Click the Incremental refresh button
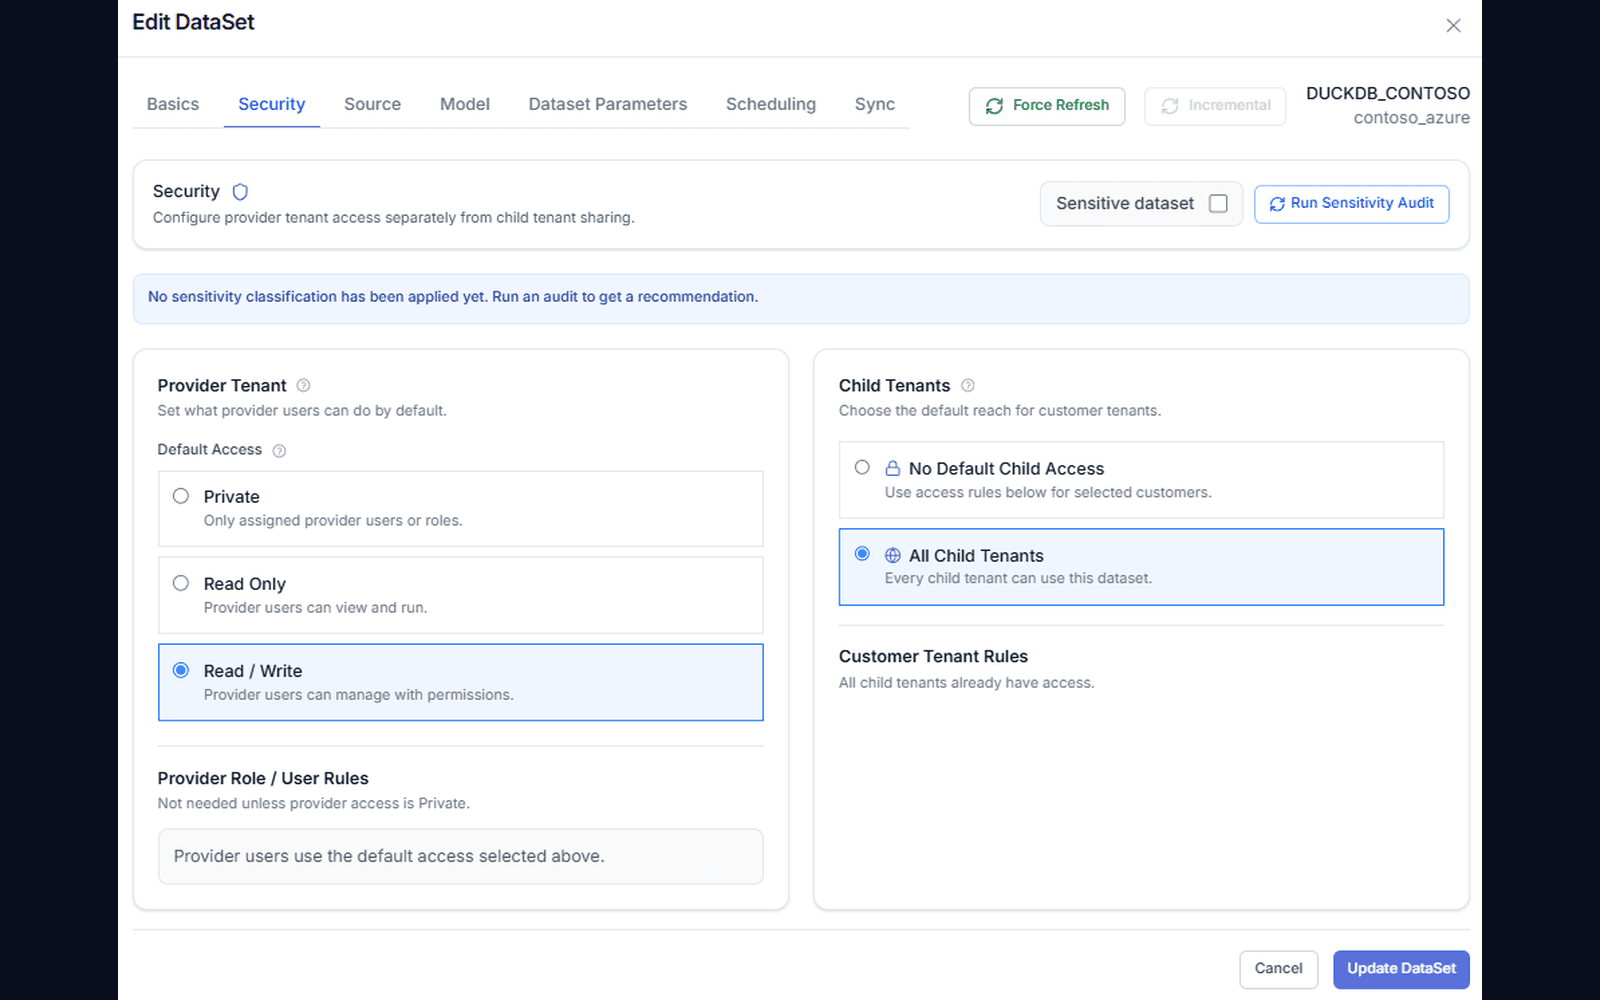The height and width of the screenshot is (1000, 1600). 1215,106
